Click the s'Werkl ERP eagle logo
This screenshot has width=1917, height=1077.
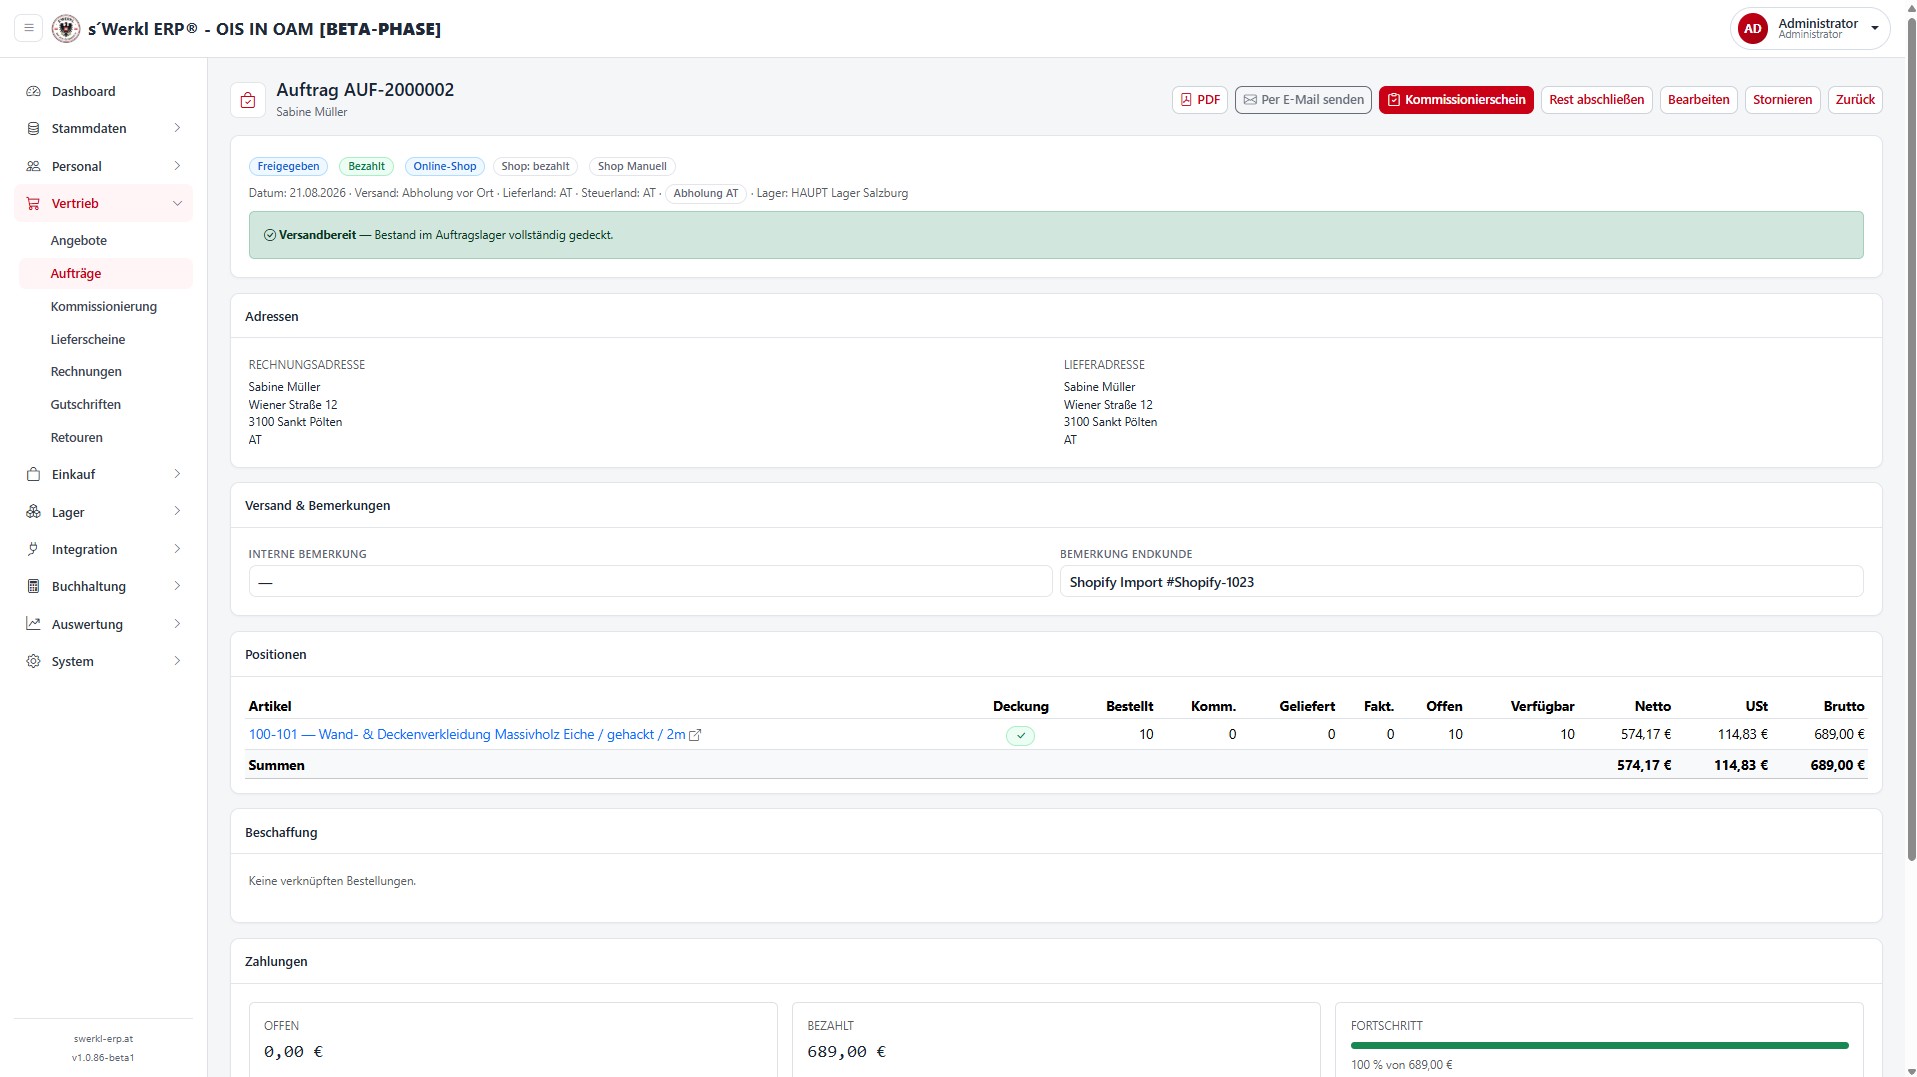(x=66, y=28)
